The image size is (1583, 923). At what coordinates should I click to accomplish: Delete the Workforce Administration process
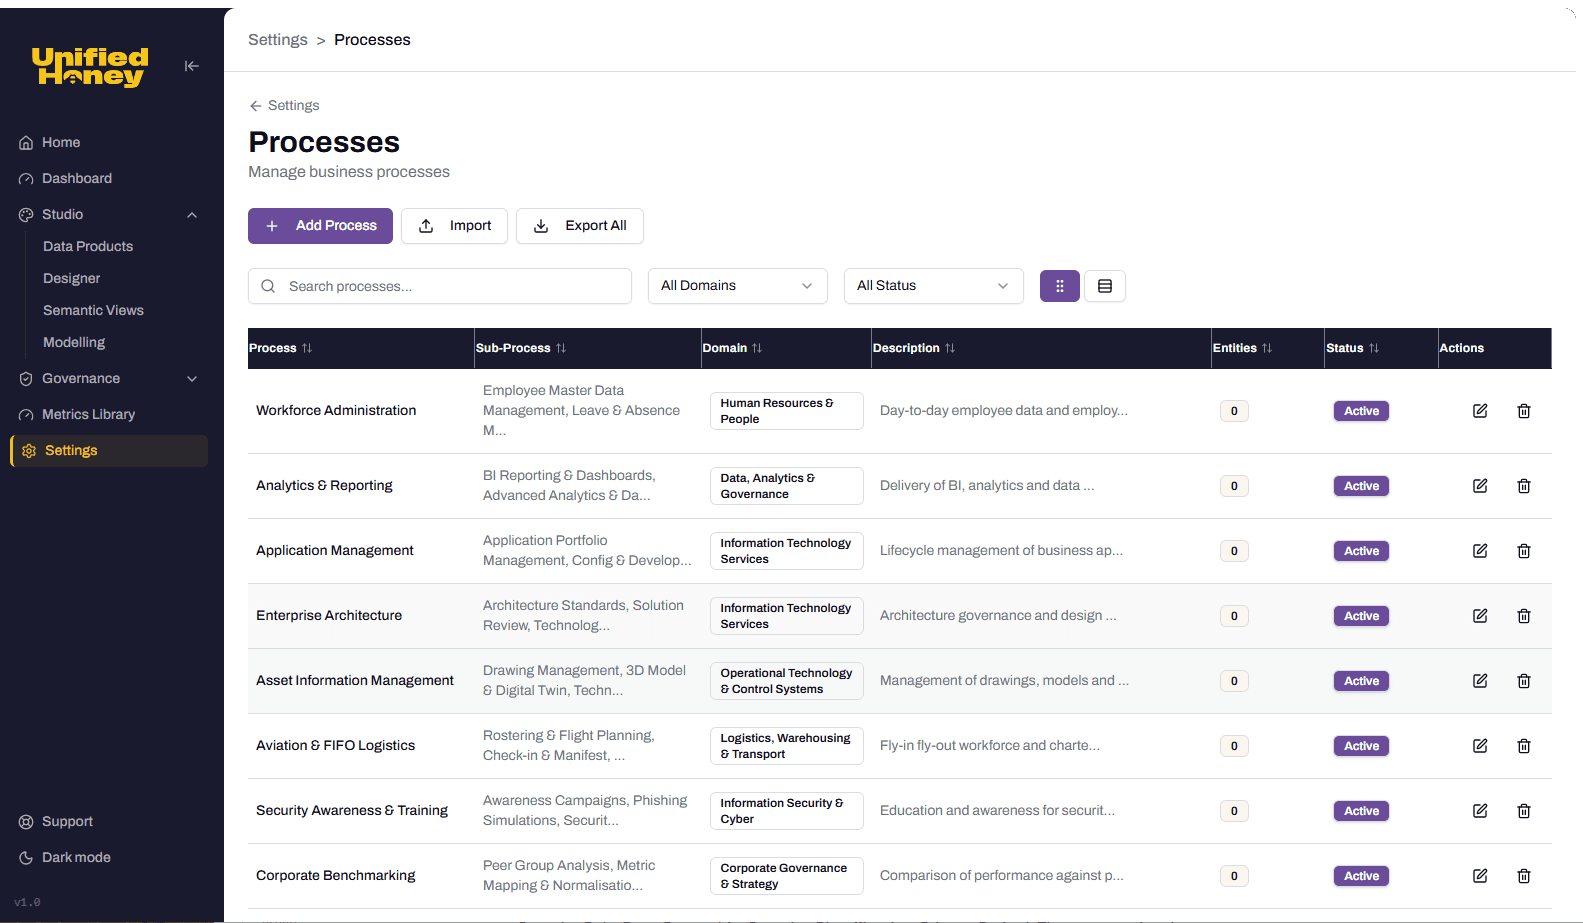click(x=1524, y=411)
